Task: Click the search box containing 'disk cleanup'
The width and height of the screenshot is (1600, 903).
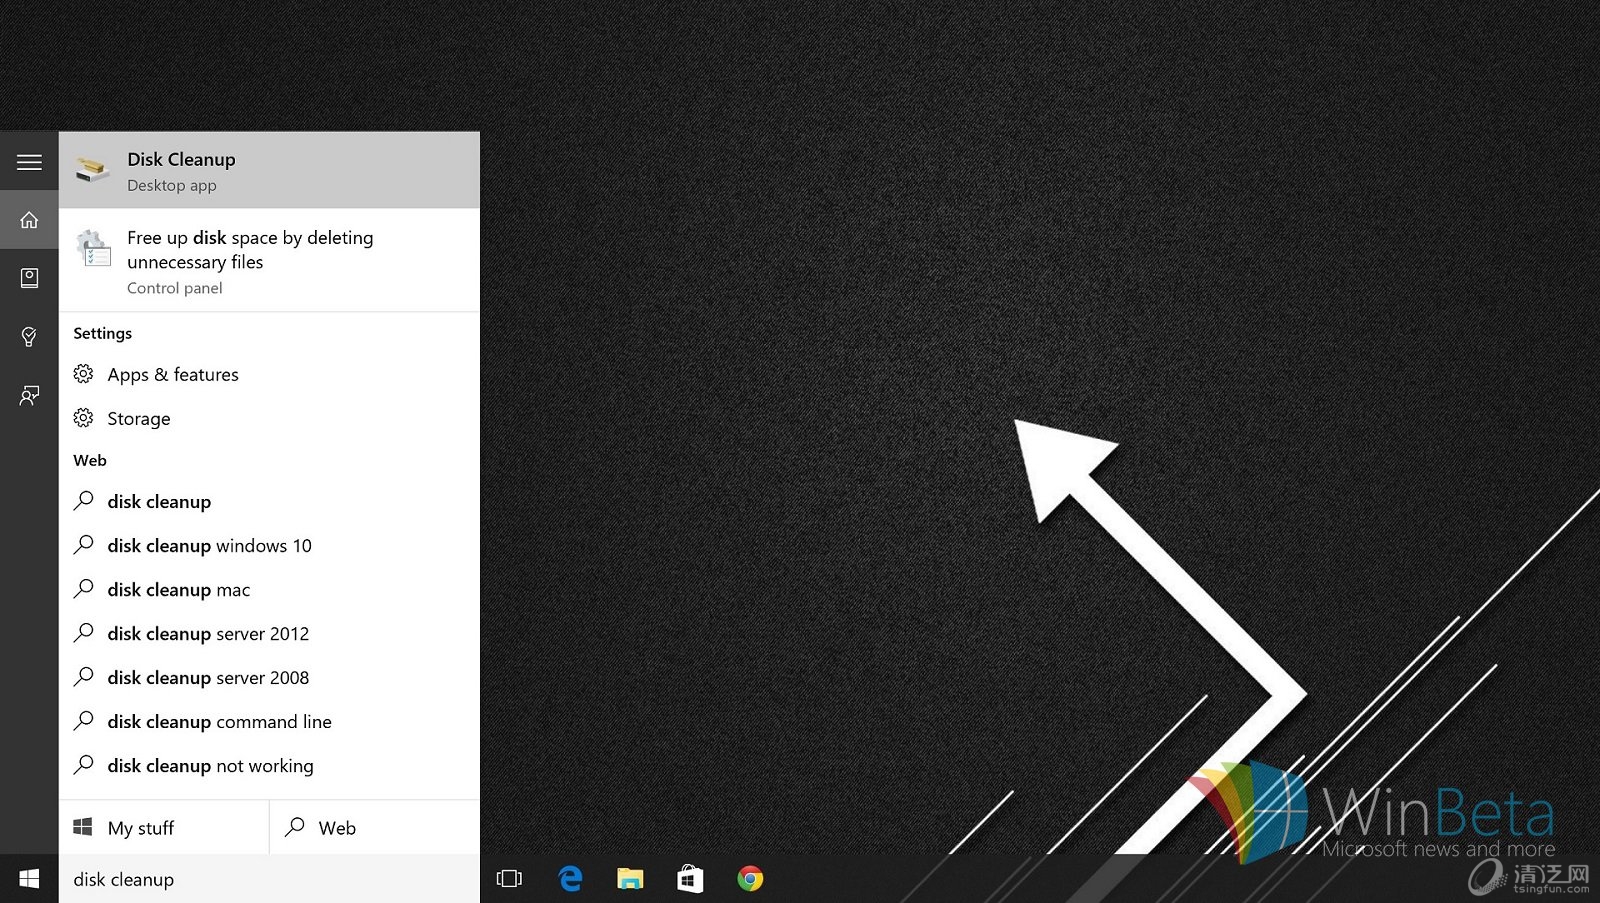Action: tap(269, 879)
